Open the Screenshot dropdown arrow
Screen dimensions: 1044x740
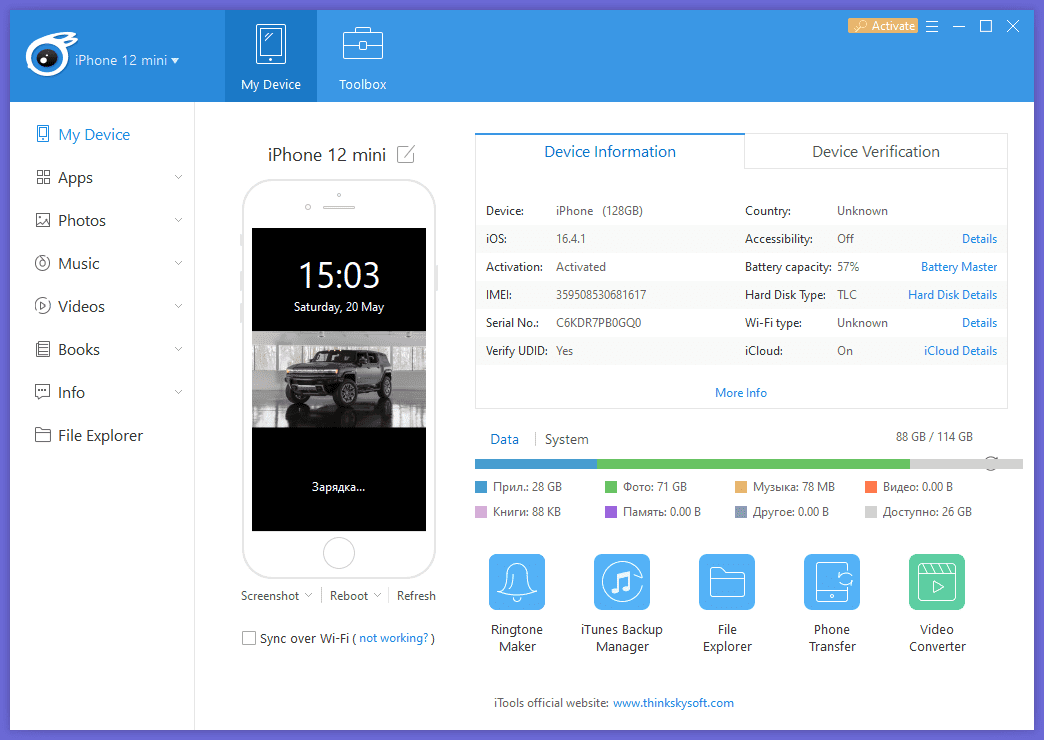(x=308, y=595)
